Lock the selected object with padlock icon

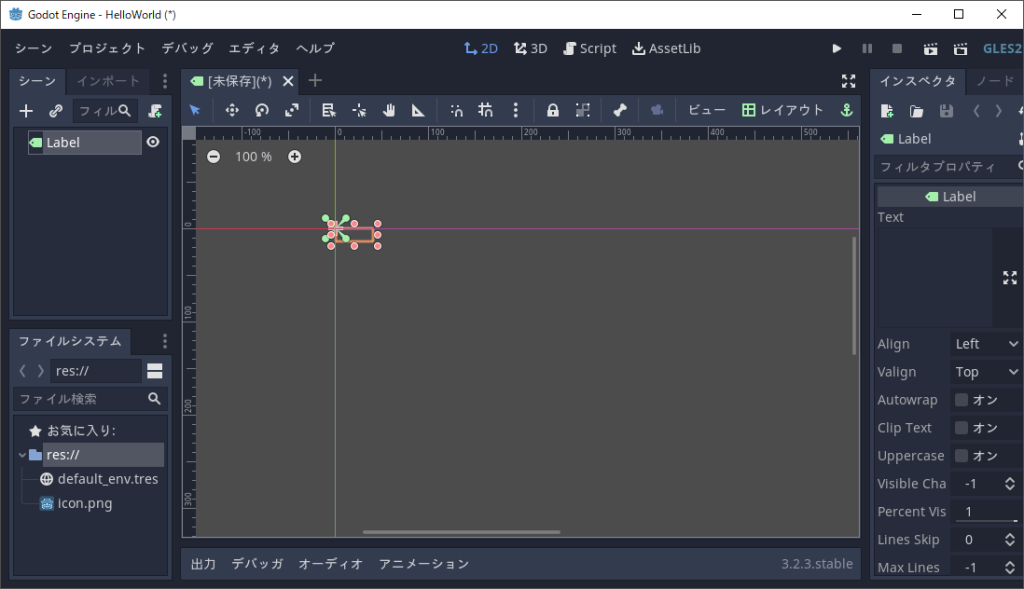[x=553, y=110]
